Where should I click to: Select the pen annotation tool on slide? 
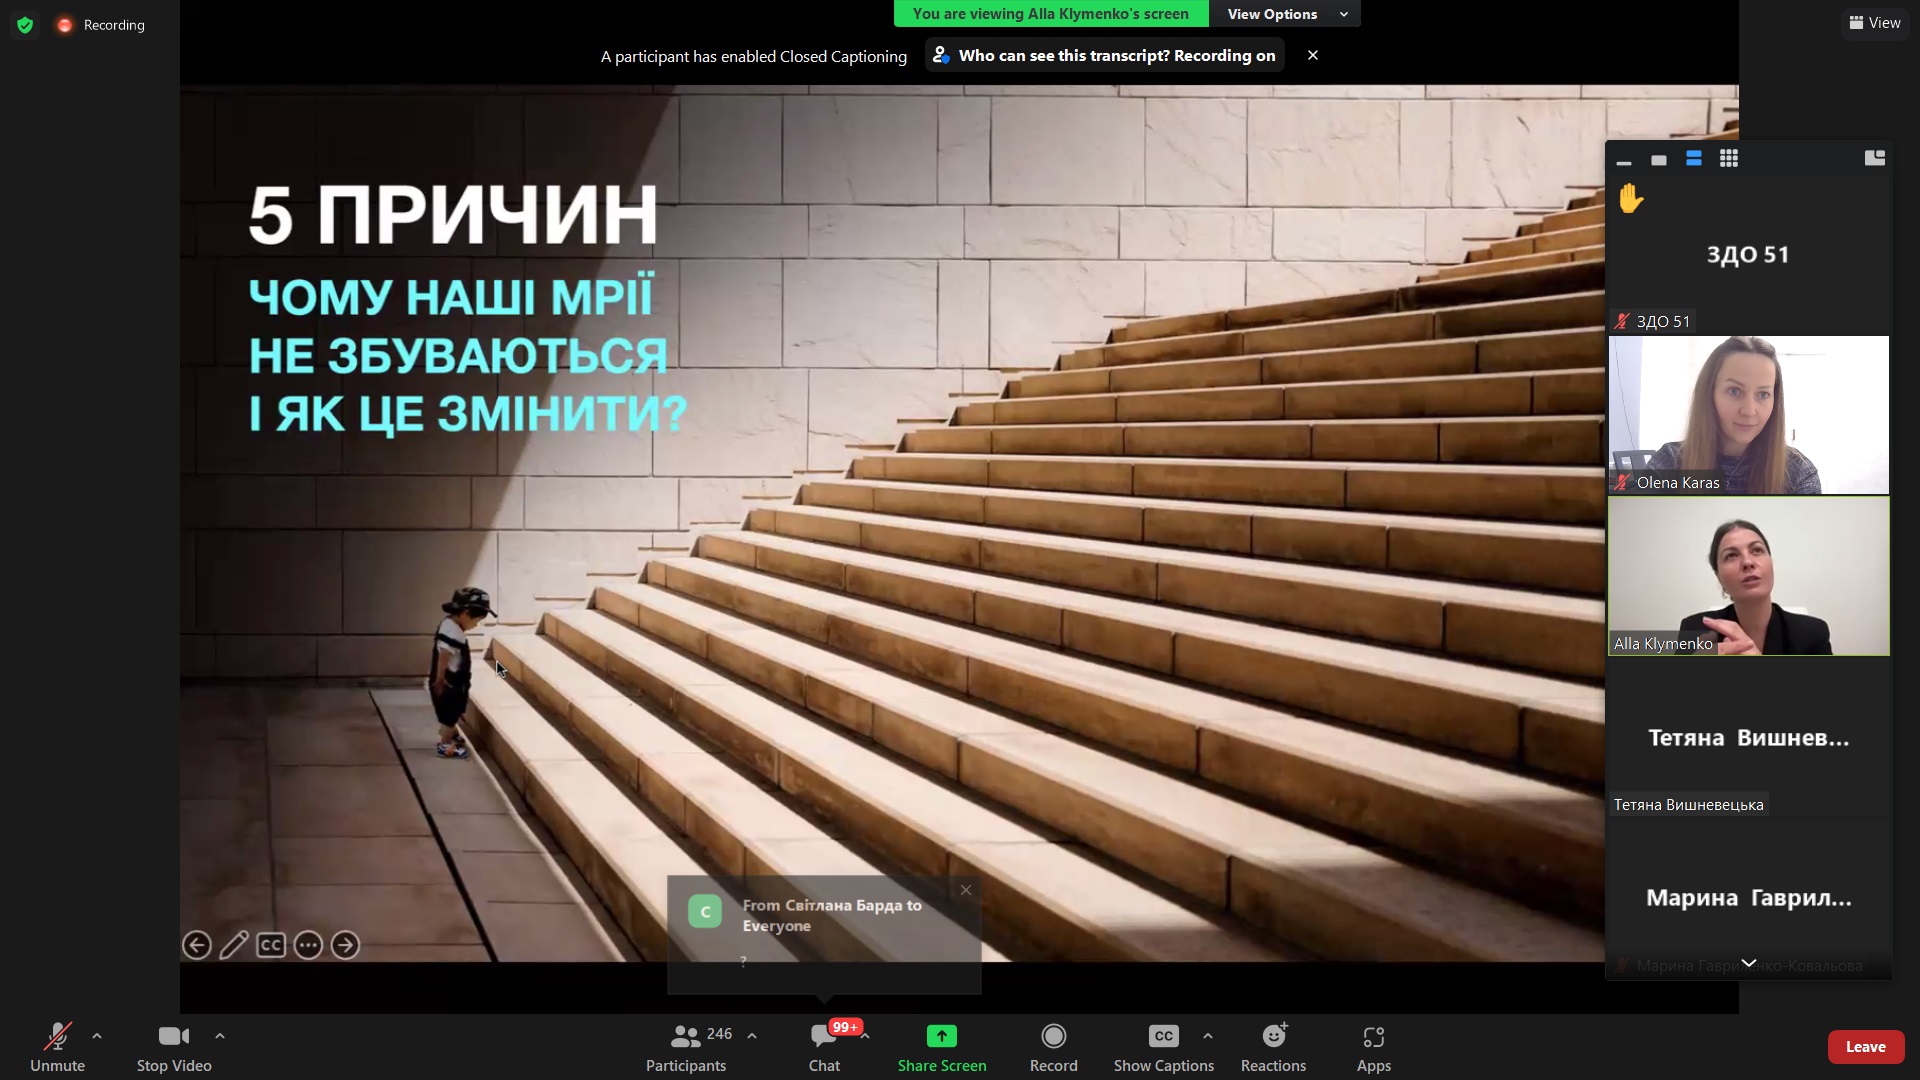[x=234, y=945]
